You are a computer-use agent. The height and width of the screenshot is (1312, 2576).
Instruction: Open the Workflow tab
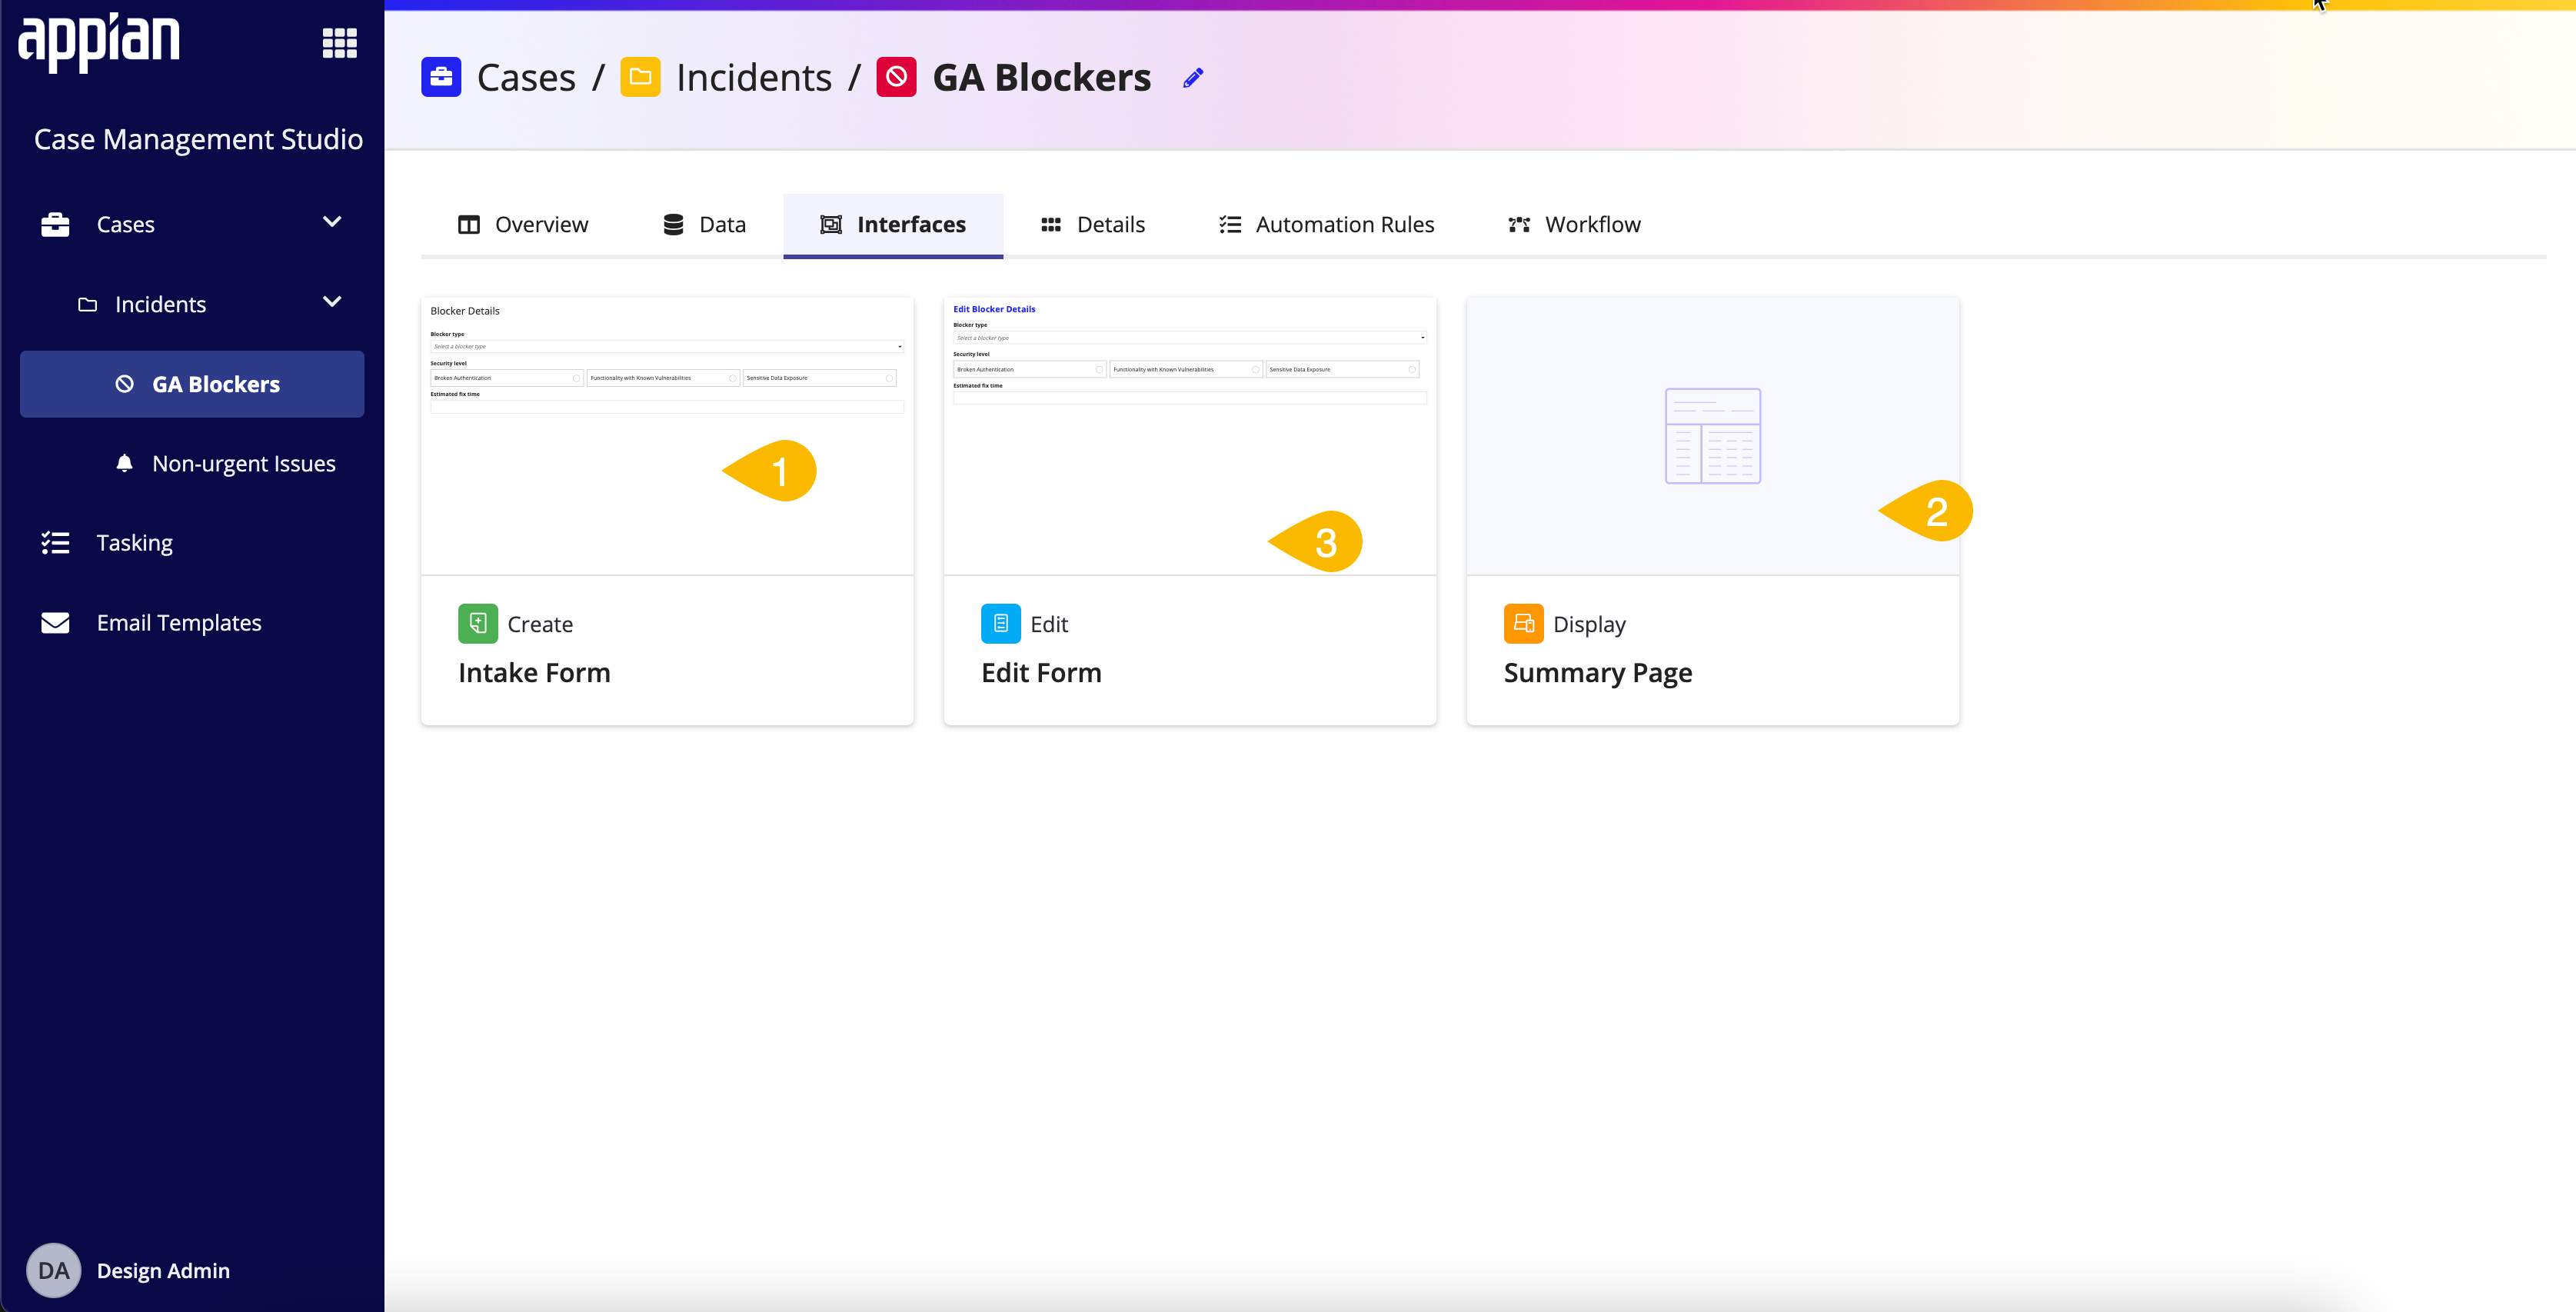pyautogui.click(x=1574, y=224)
